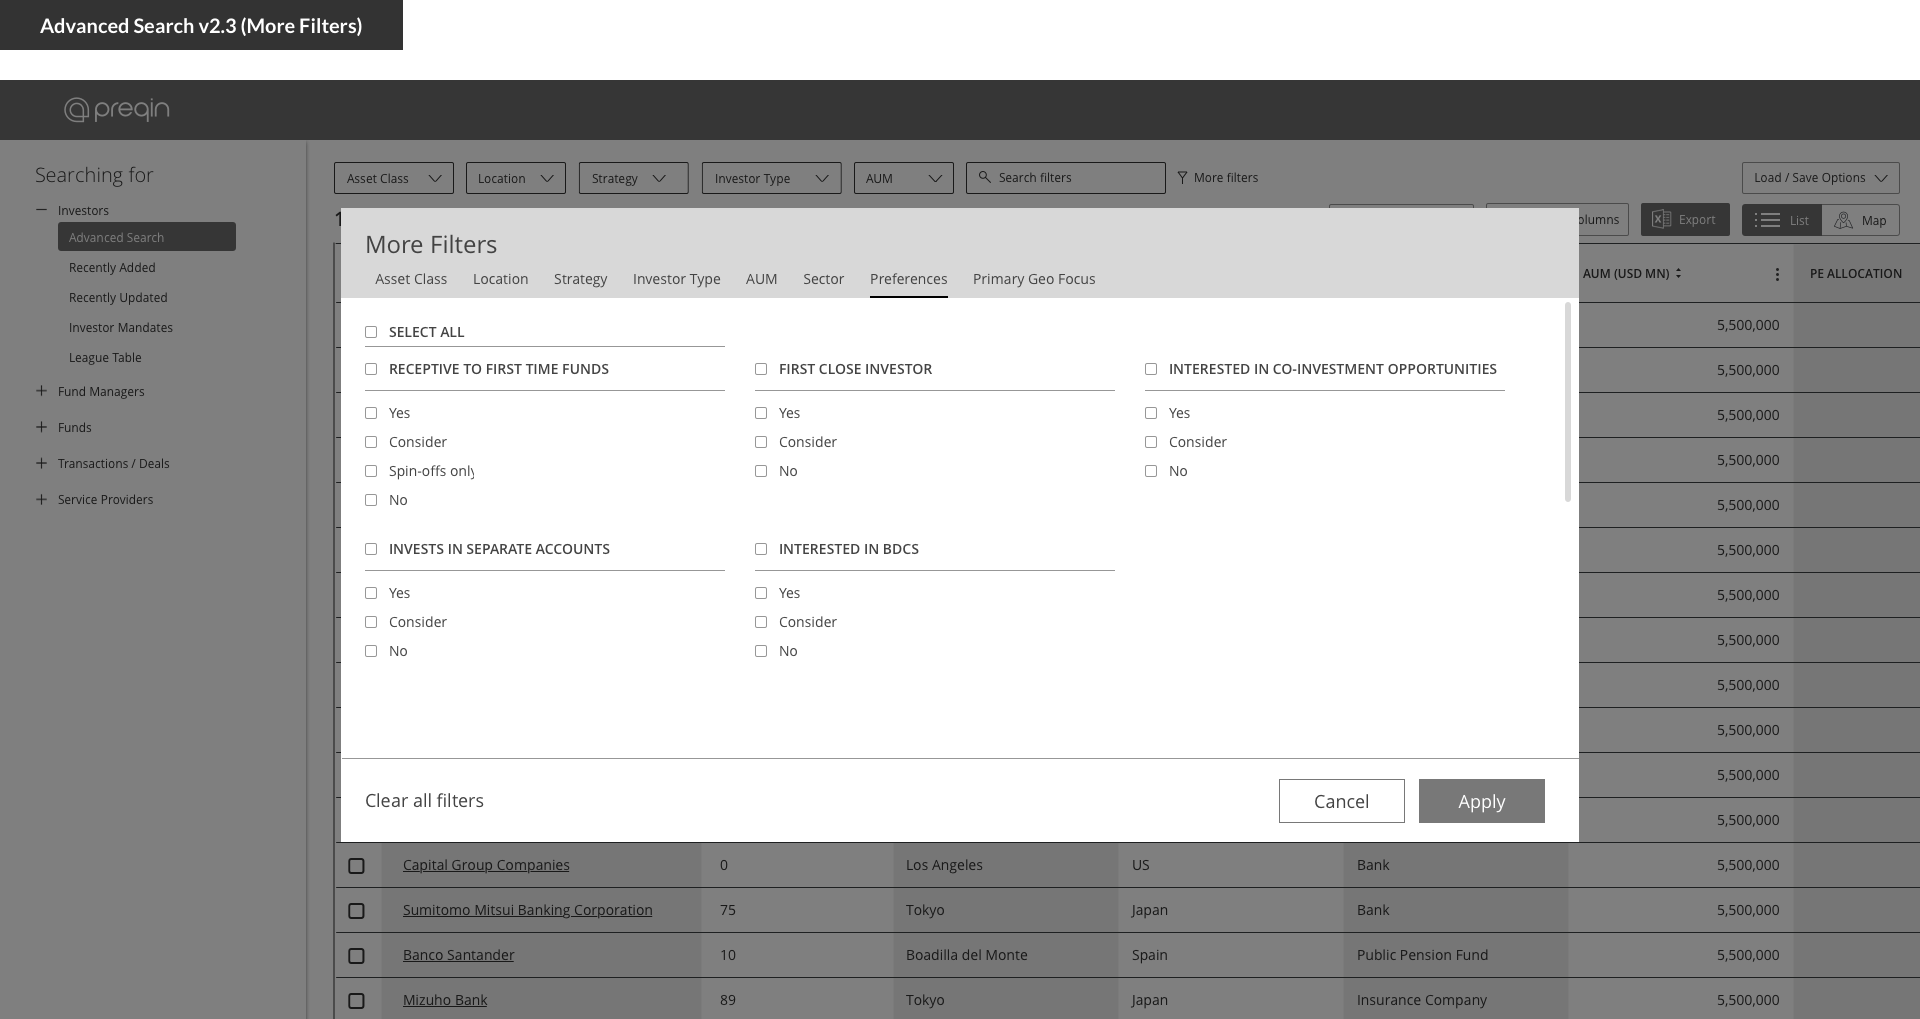Expand Service Providers section
Screen dimensions: 1920x1019
coord(41,499)
